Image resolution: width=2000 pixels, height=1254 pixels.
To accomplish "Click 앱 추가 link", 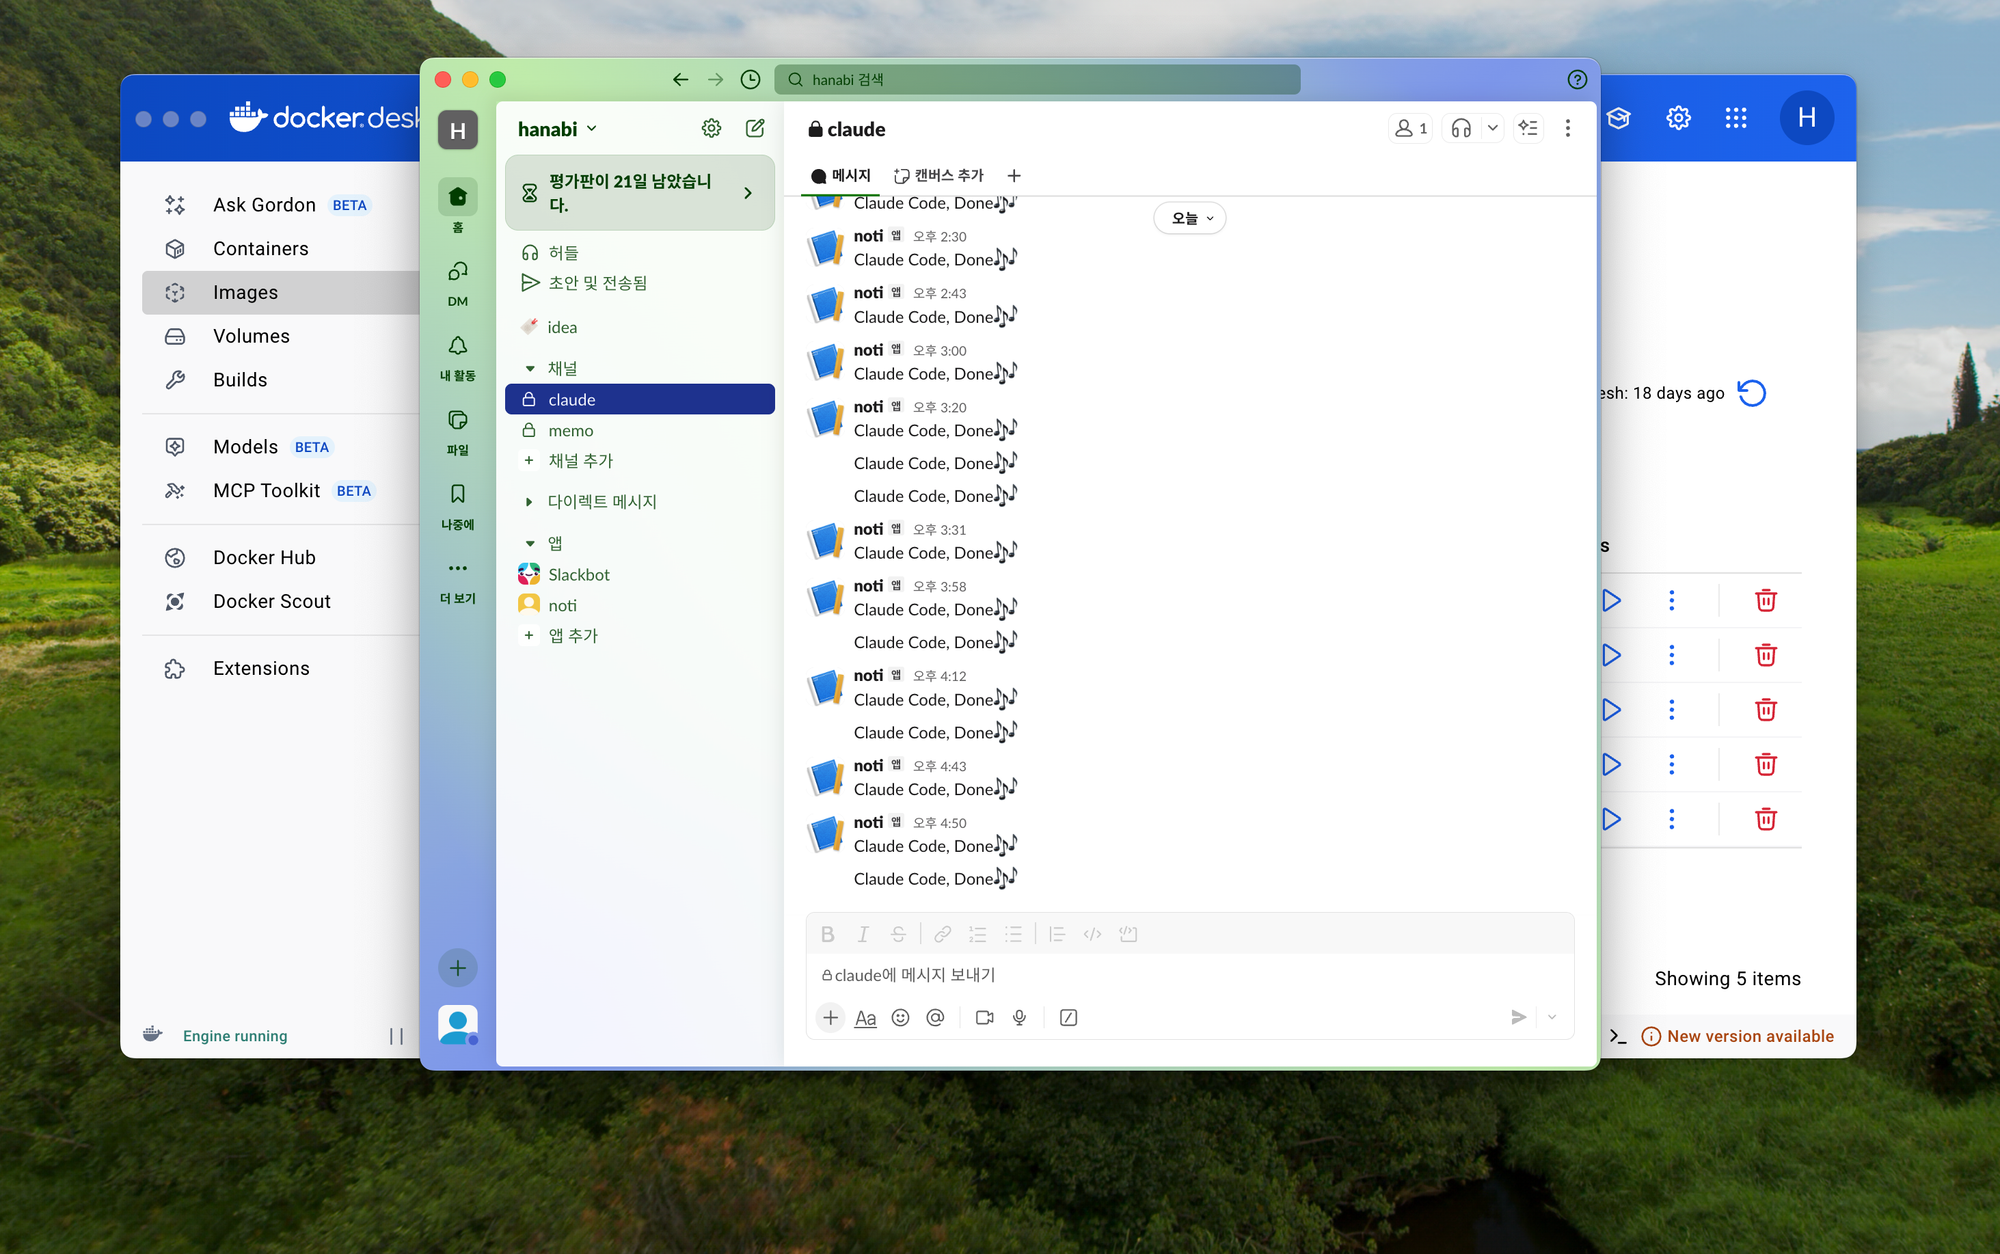I will pos(640,635).
